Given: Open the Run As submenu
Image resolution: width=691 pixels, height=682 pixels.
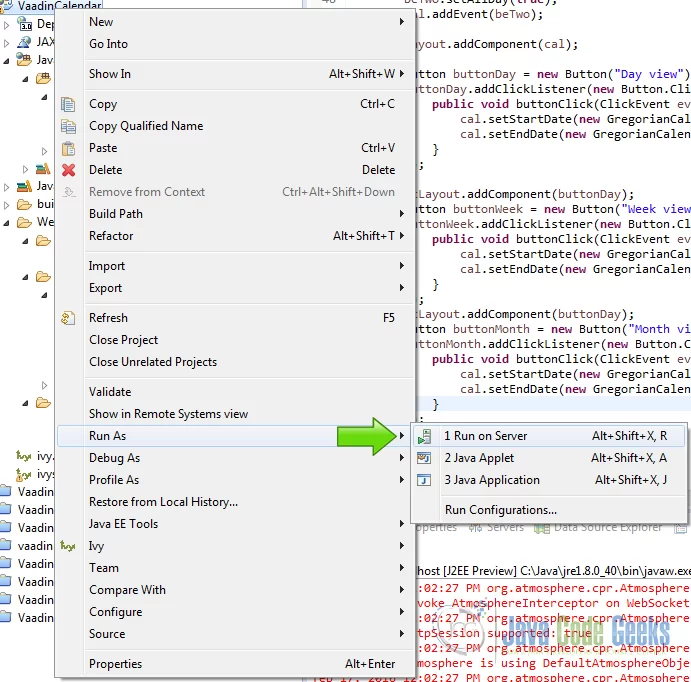Looking at the screenshot, I should tap(236, 436).
